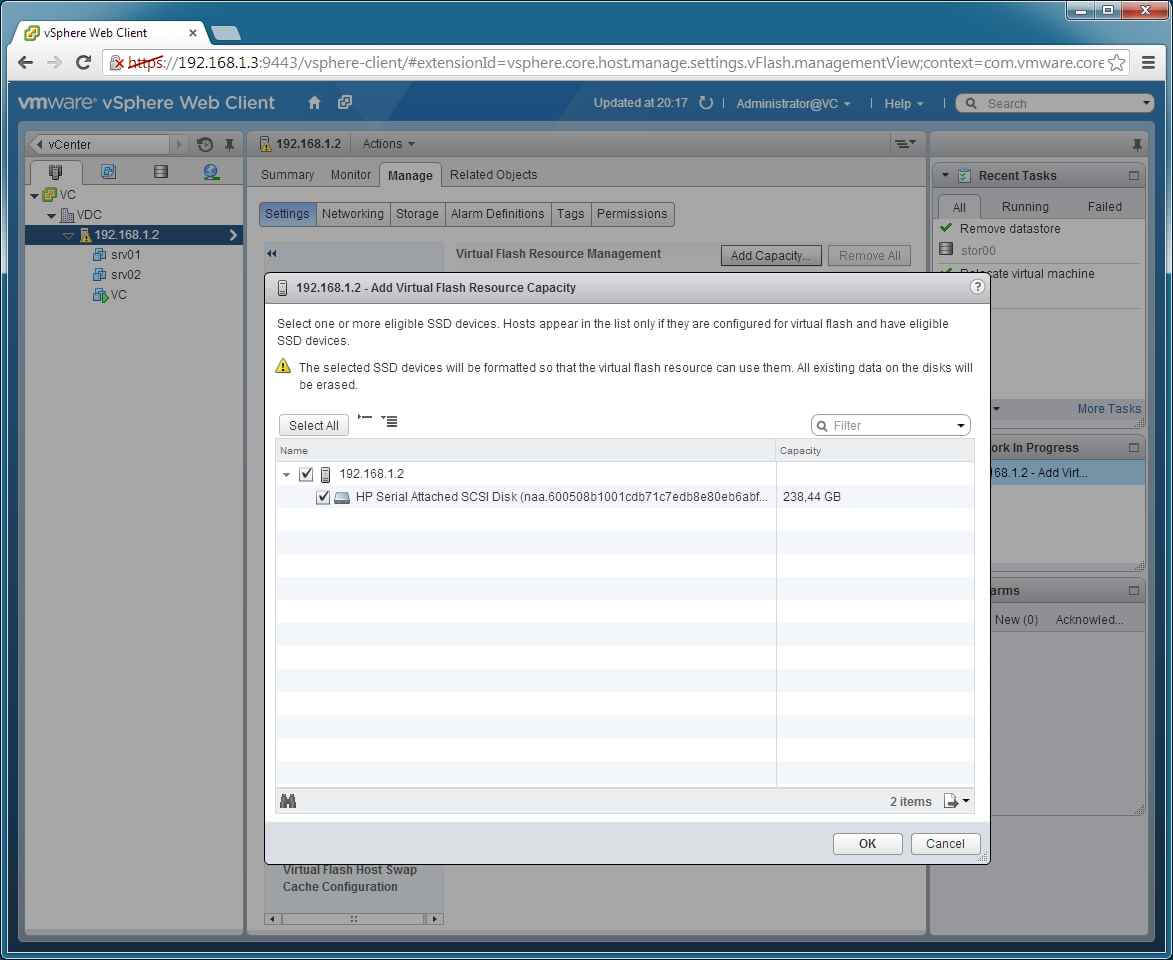Select the Networking settings tab
The height and width of the screenshot is (960, 1173).
(352, 214)
